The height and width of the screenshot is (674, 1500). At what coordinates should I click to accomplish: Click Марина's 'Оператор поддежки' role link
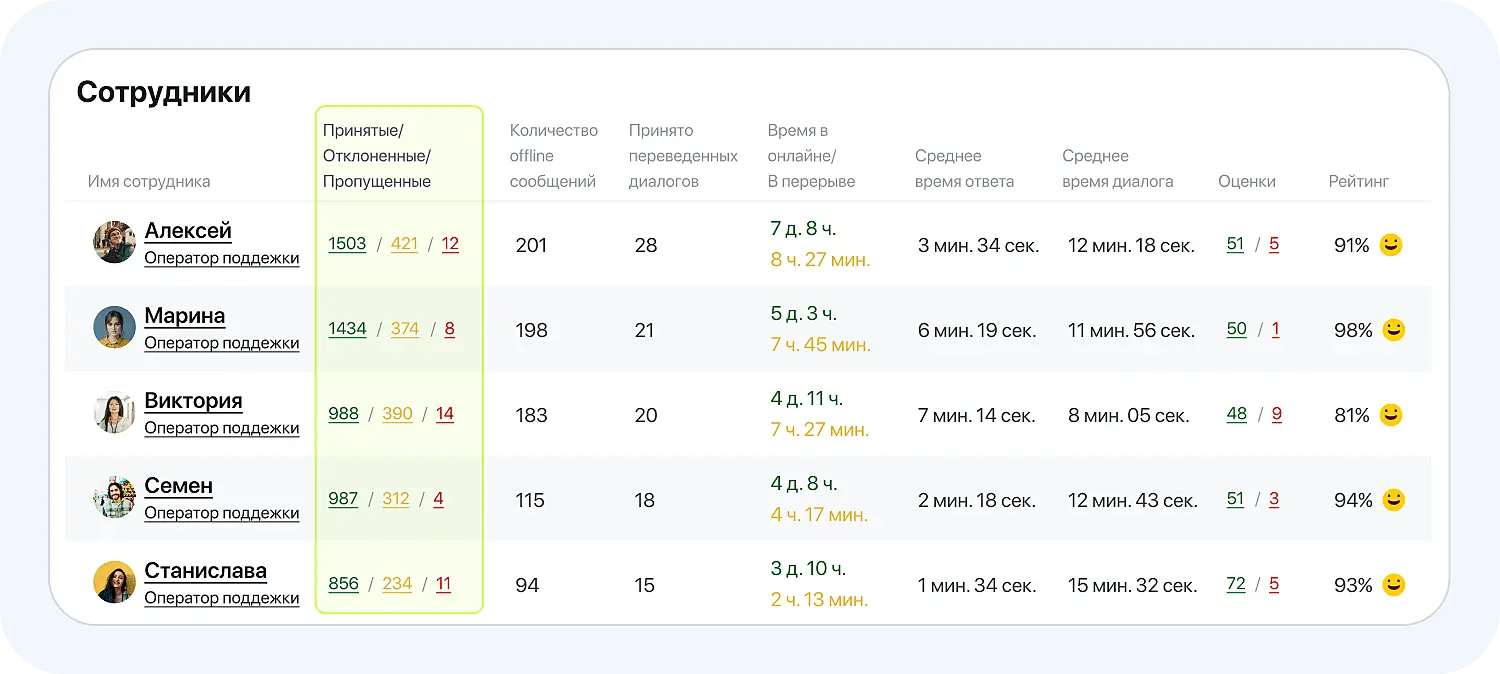click(221, 343)
